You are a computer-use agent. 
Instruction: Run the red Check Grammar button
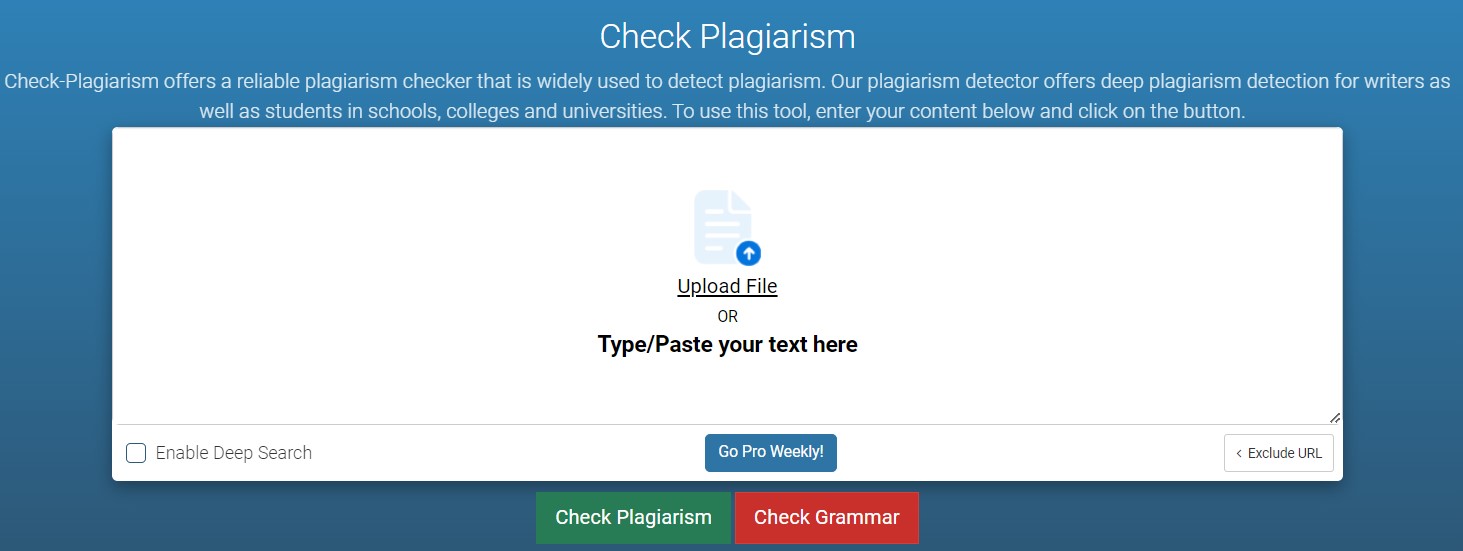(827, 518)
